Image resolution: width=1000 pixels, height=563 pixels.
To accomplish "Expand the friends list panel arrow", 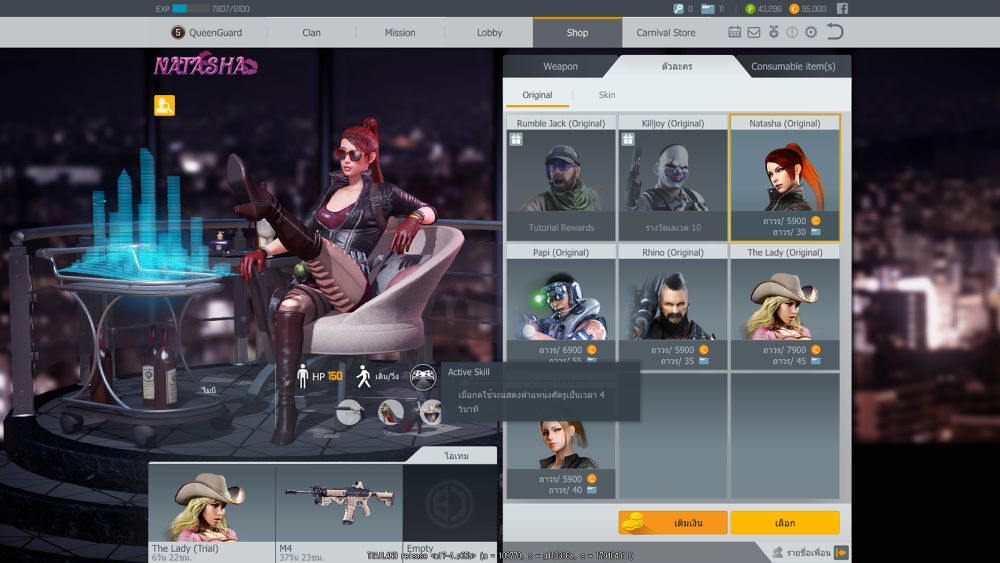I will [x=841, y=552].
